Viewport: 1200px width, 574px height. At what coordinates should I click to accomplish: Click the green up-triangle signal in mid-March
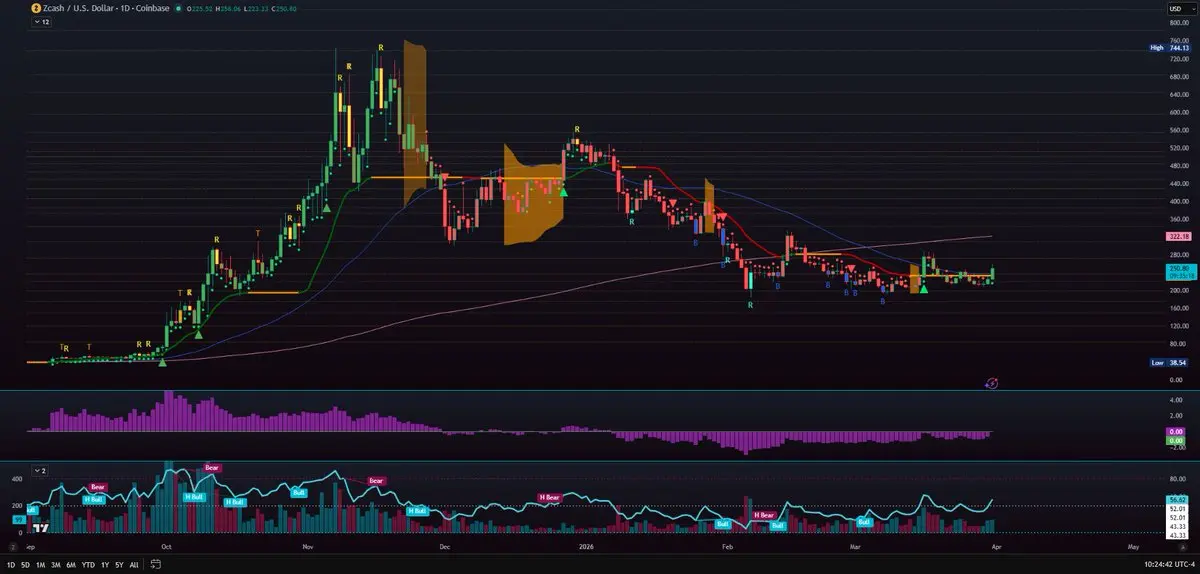click(x=924, y=289)
